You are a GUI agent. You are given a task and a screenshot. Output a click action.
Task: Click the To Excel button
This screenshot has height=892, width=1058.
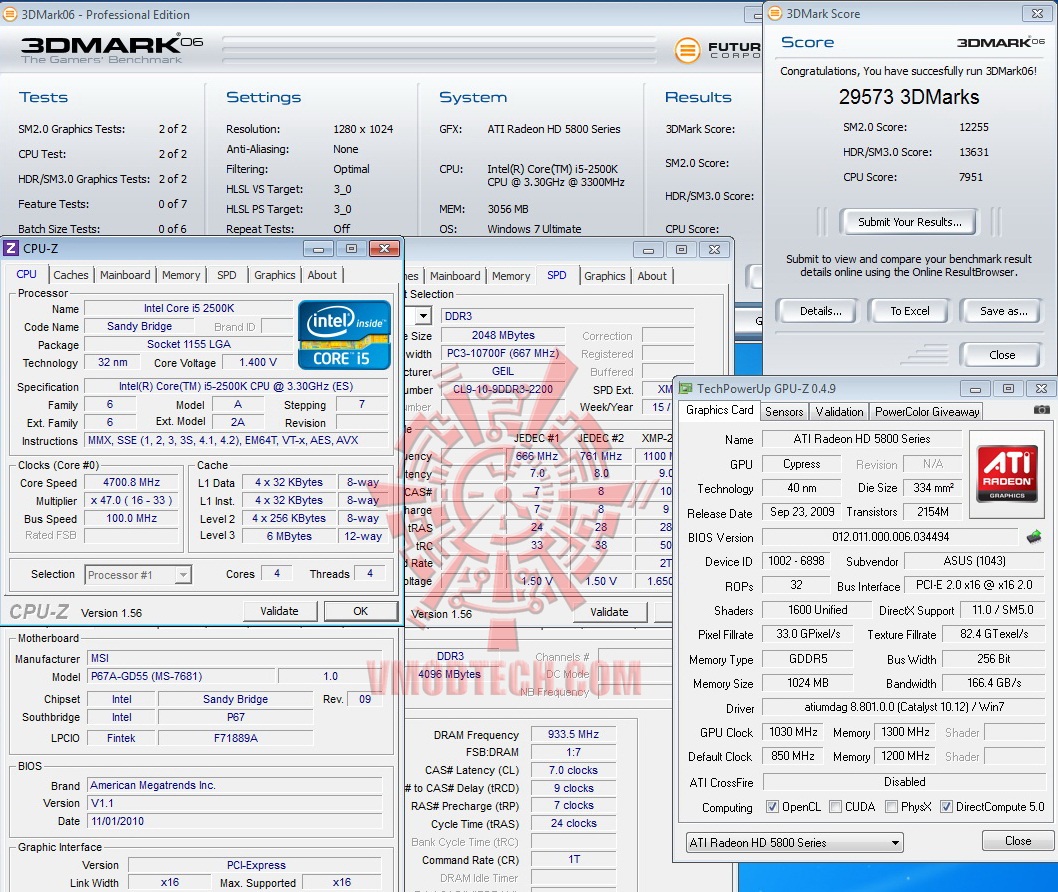(909, 311)
